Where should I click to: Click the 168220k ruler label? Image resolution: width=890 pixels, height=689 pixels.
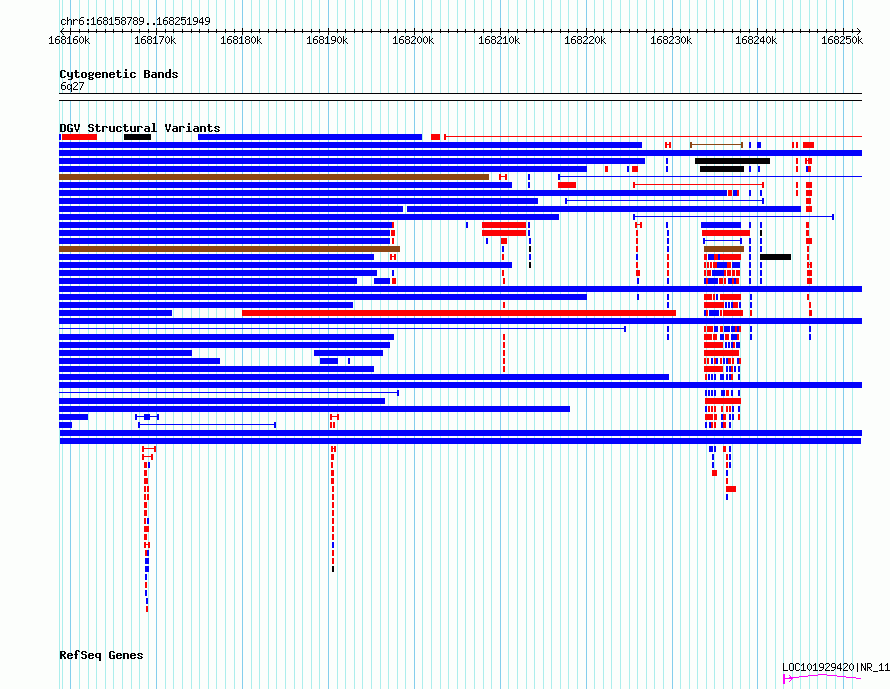click(585, 40)
